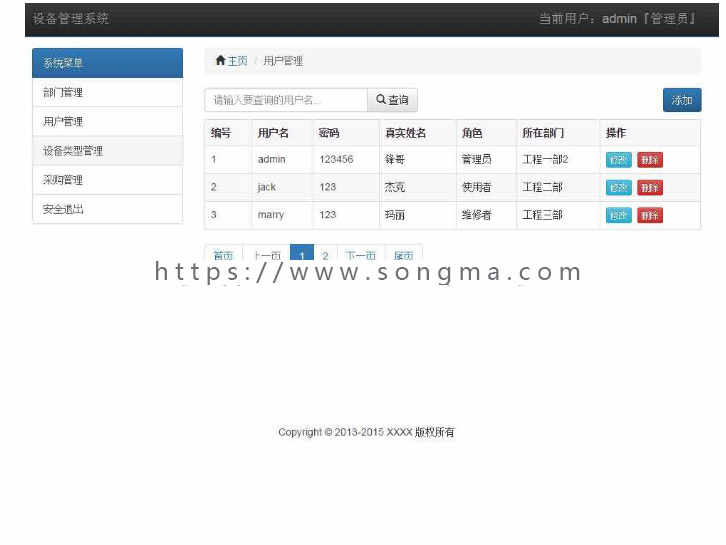The image size is (726, 545).
Task: Open 采购管理 in the sidebar menu
Action: pyautogui.click(x=107, y=180)
